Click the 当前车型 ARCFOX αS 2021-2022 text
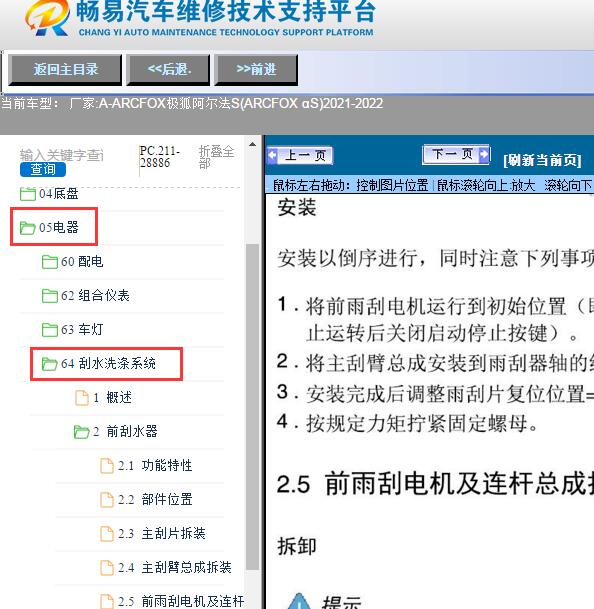The width and height of the screenshot is (594, 609). coord(192,103)
